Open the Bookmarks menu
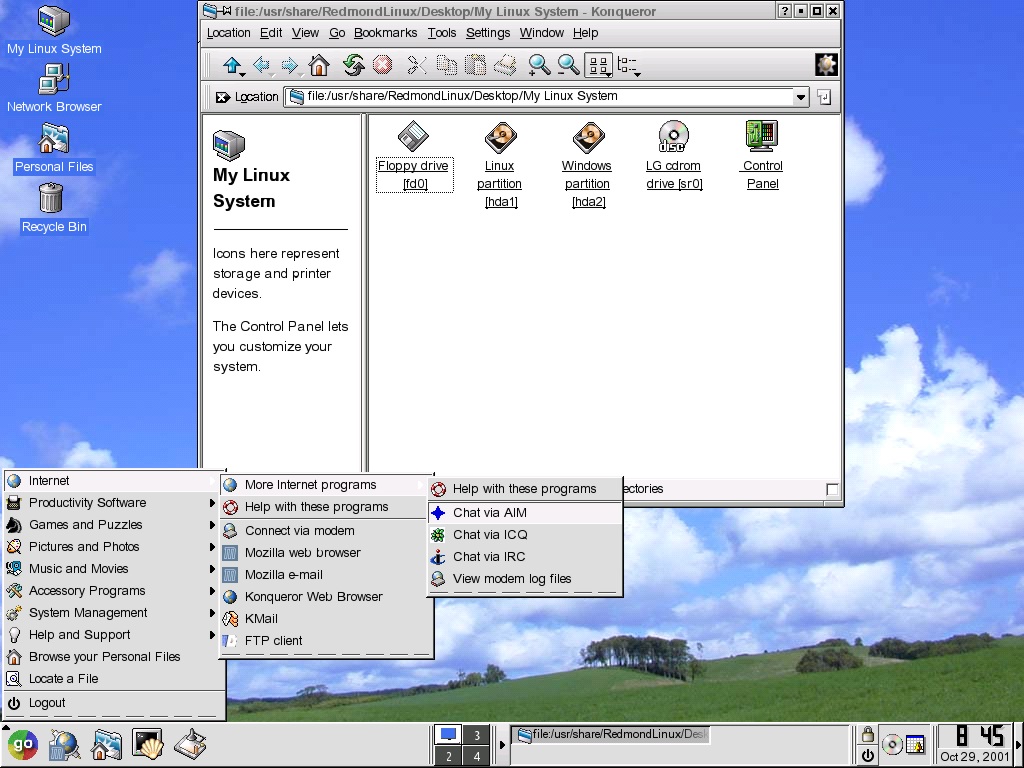This screenshot has width=1024, height=768. click(385, 33)
